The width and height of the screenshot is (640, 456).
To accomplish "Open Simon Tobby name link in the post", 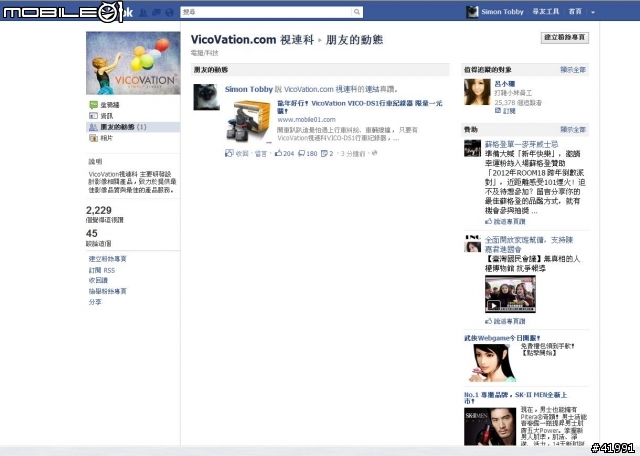I will (x=249, y=89).
